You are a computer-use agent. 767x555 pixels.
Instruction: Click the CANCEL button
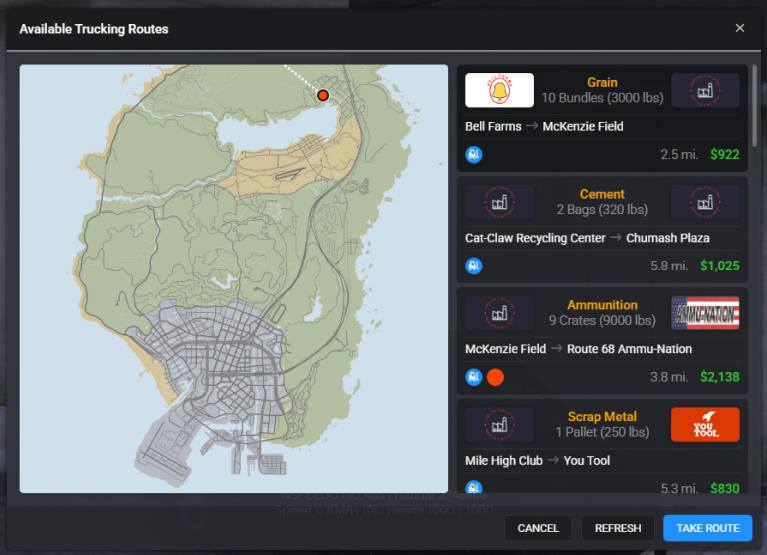(538, 528)
